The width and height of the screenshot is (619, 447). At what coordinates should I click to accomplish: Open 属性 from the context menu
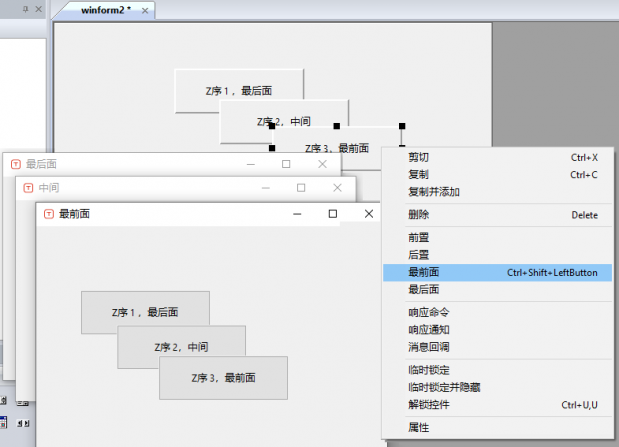pos(497,428)
